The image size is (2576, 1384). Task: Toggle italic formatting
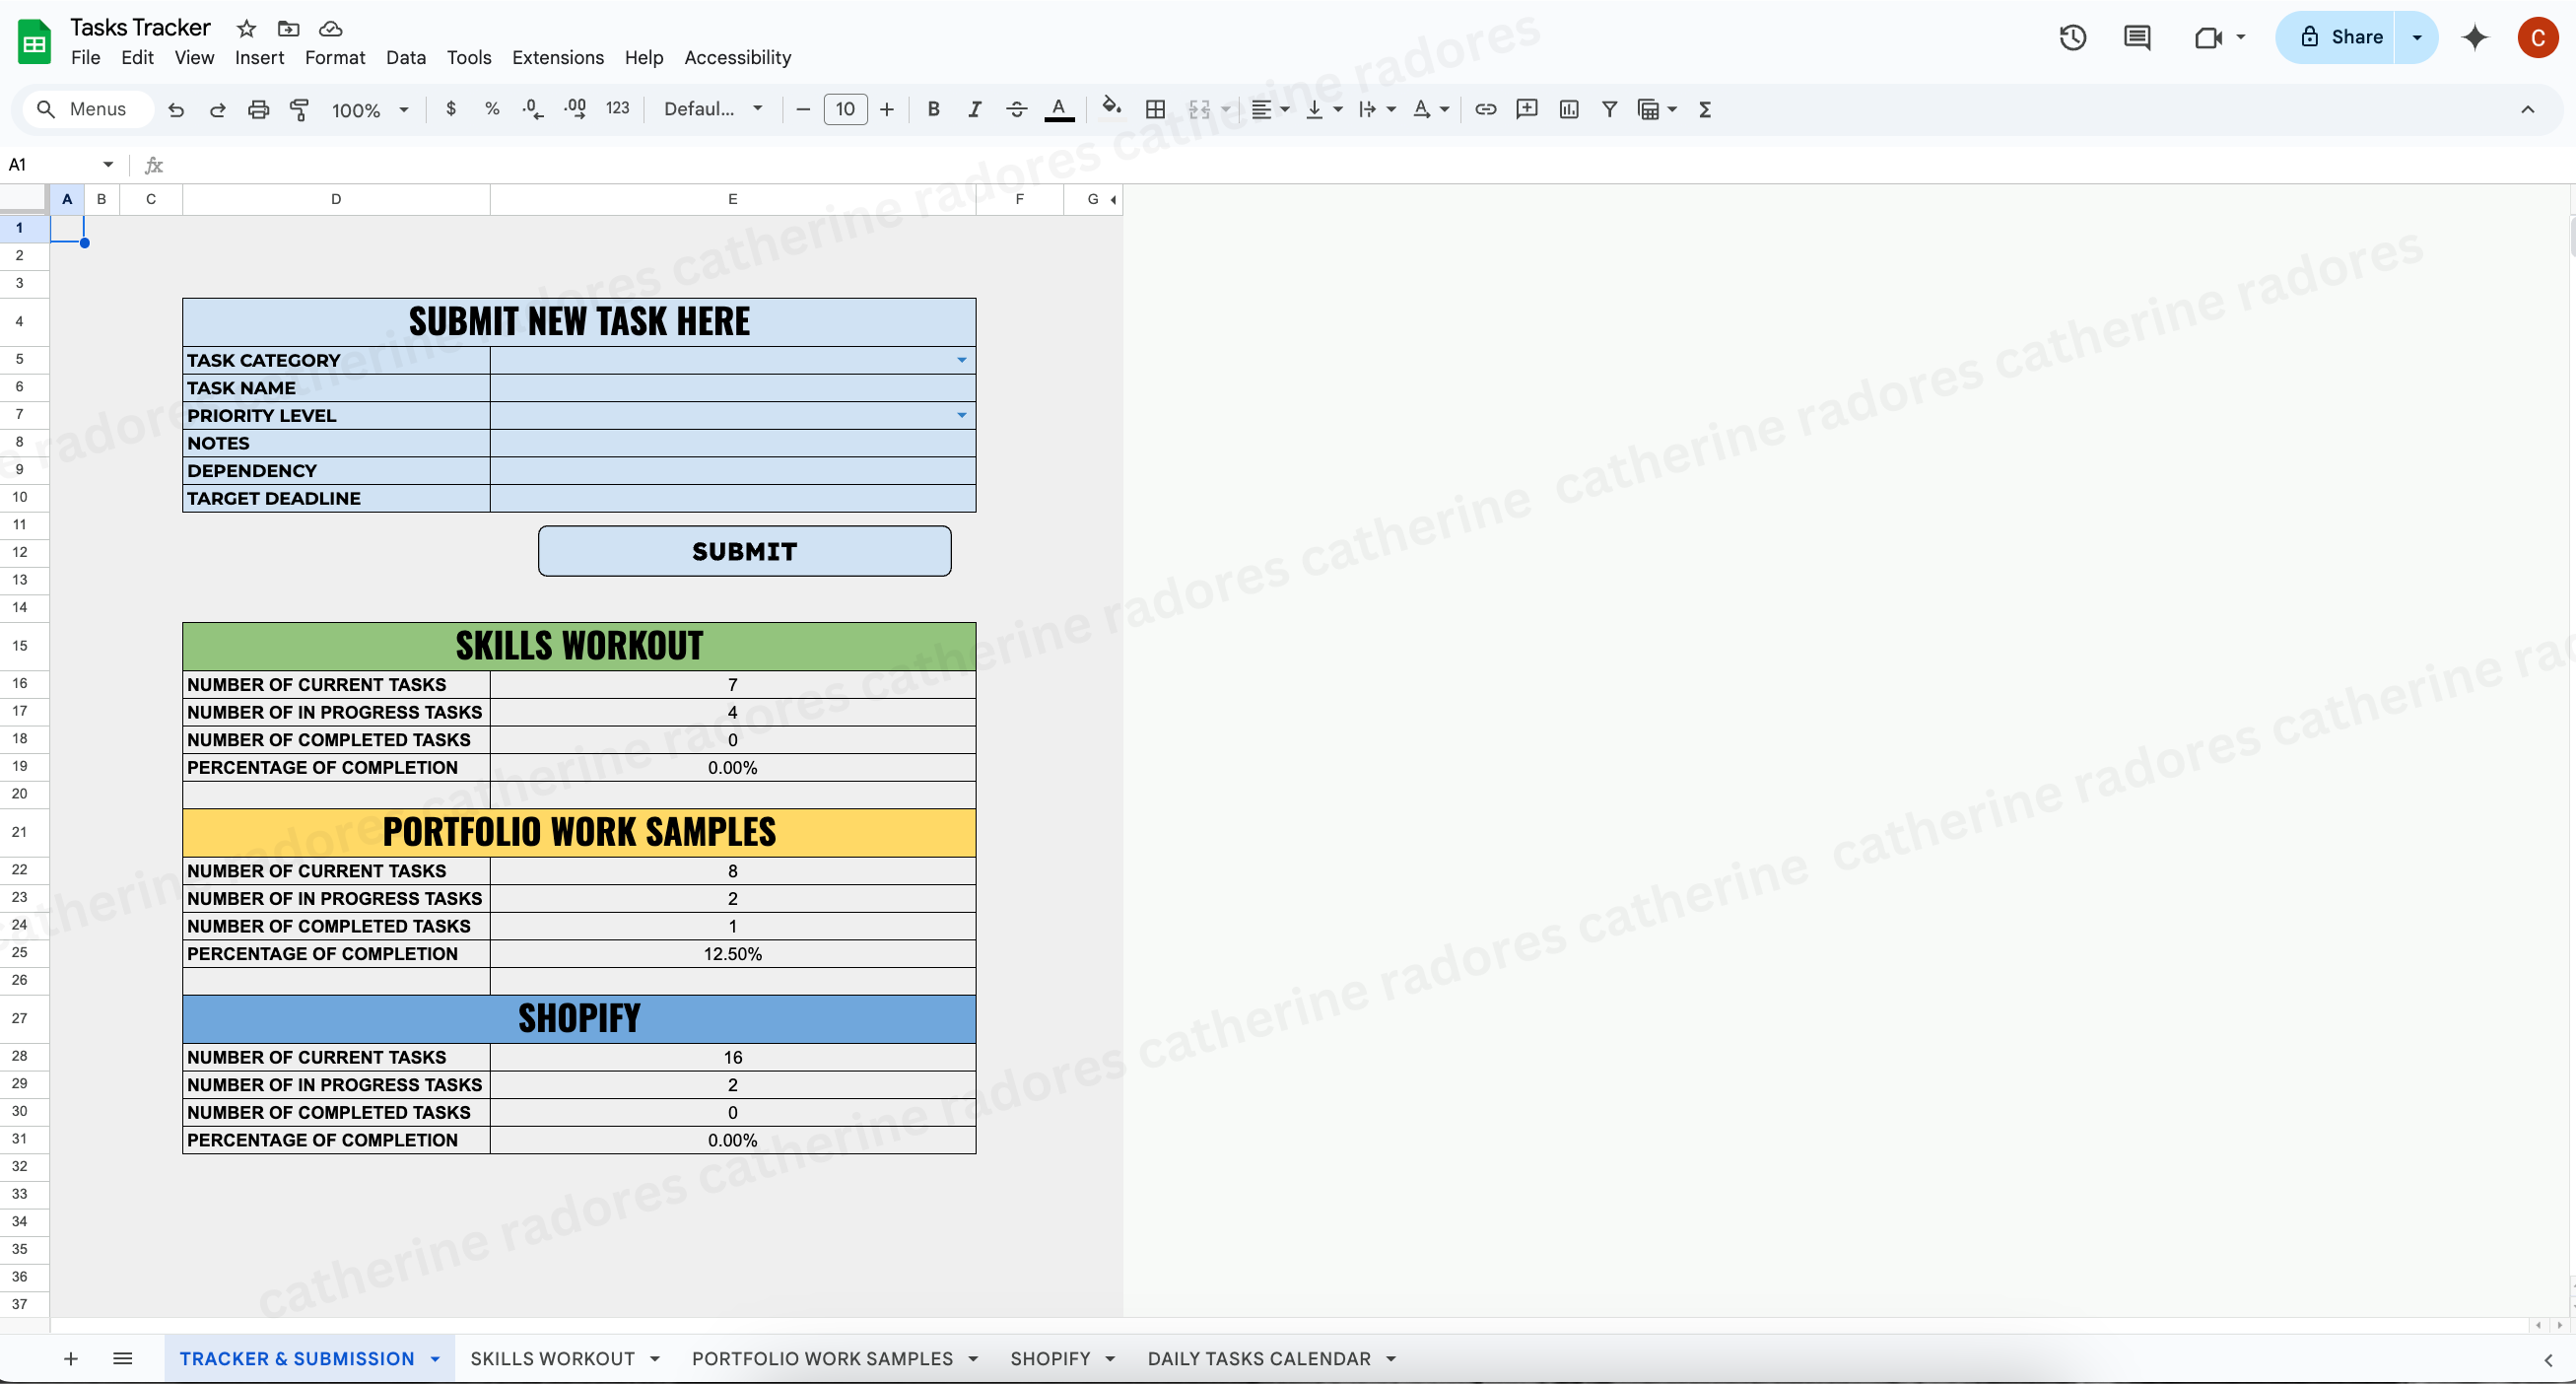point(974,110)
